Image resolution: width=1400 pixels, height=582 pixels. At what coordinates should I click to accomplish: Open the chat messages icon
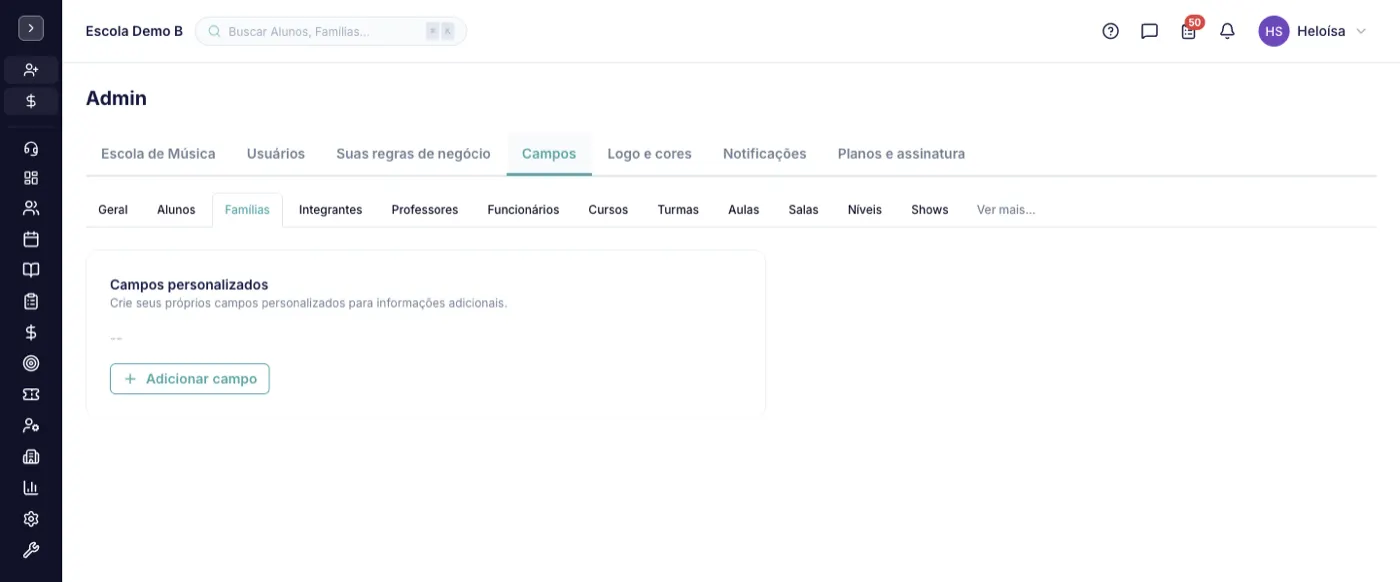click(1149, 31)
